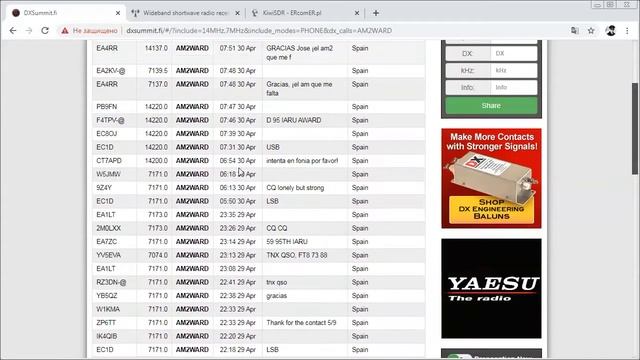The width and height of the screenshot is (640, 360).
Task: Select spotter EC8OJ callsign
Action: tap(107, 133)
